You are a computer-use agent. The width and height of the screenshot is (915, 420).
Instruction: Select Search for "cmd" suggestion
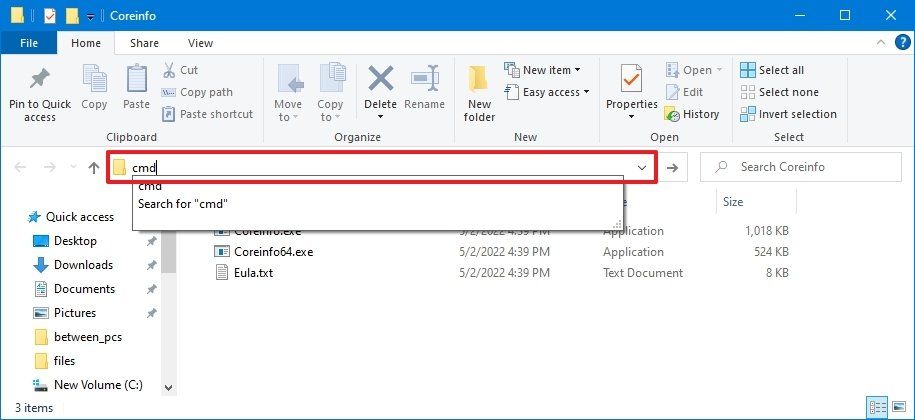pos(378,204)
